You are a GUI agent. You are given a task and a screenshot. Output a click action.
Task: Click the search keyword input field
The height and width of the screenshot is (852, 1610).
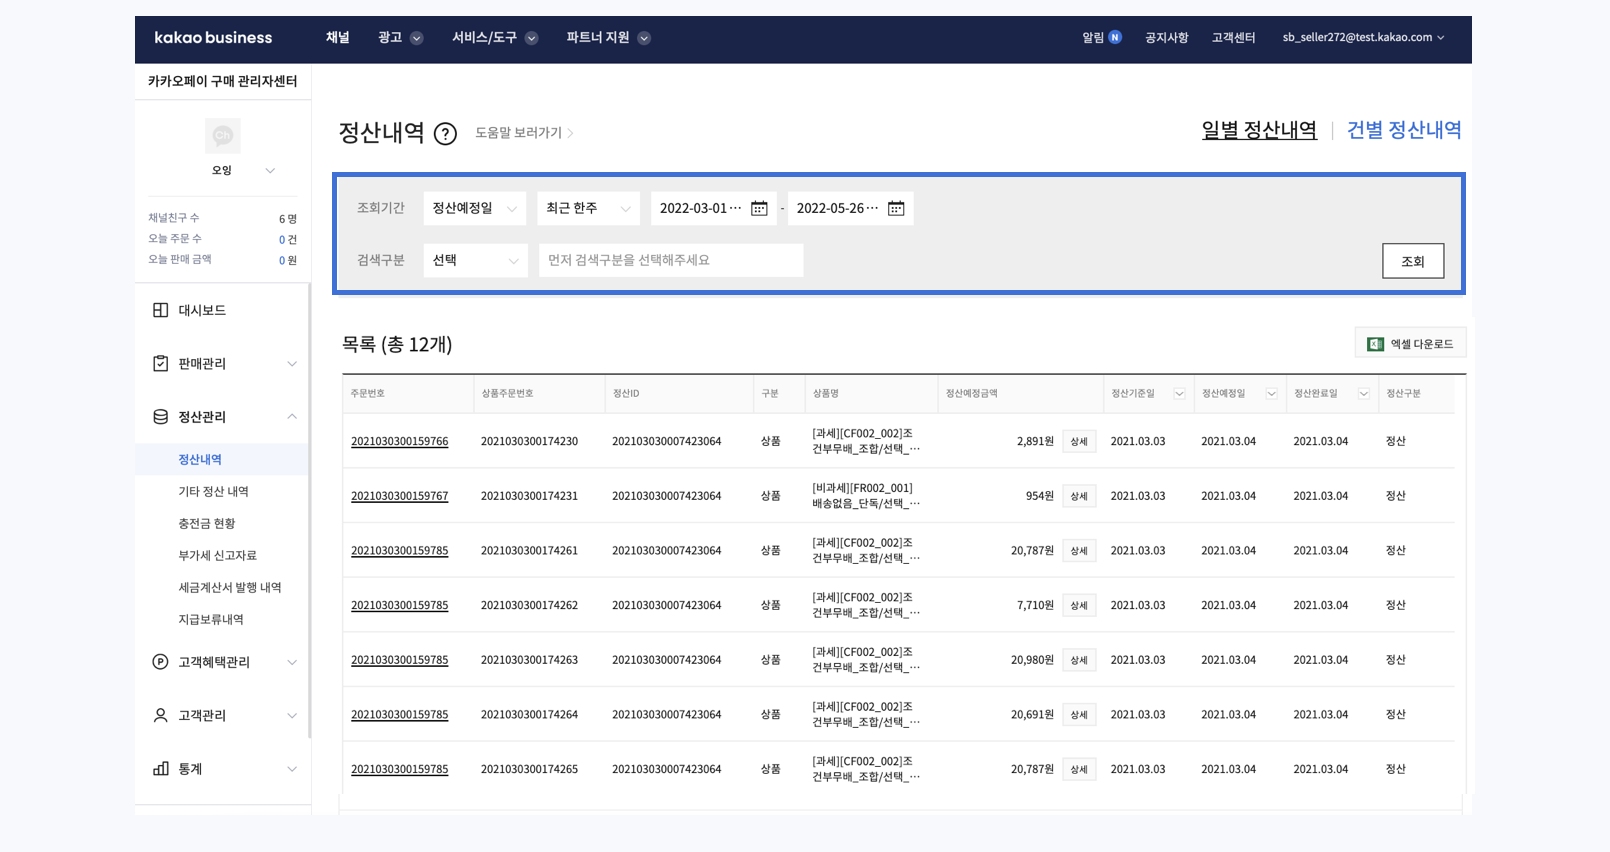[x=671, y=260]
